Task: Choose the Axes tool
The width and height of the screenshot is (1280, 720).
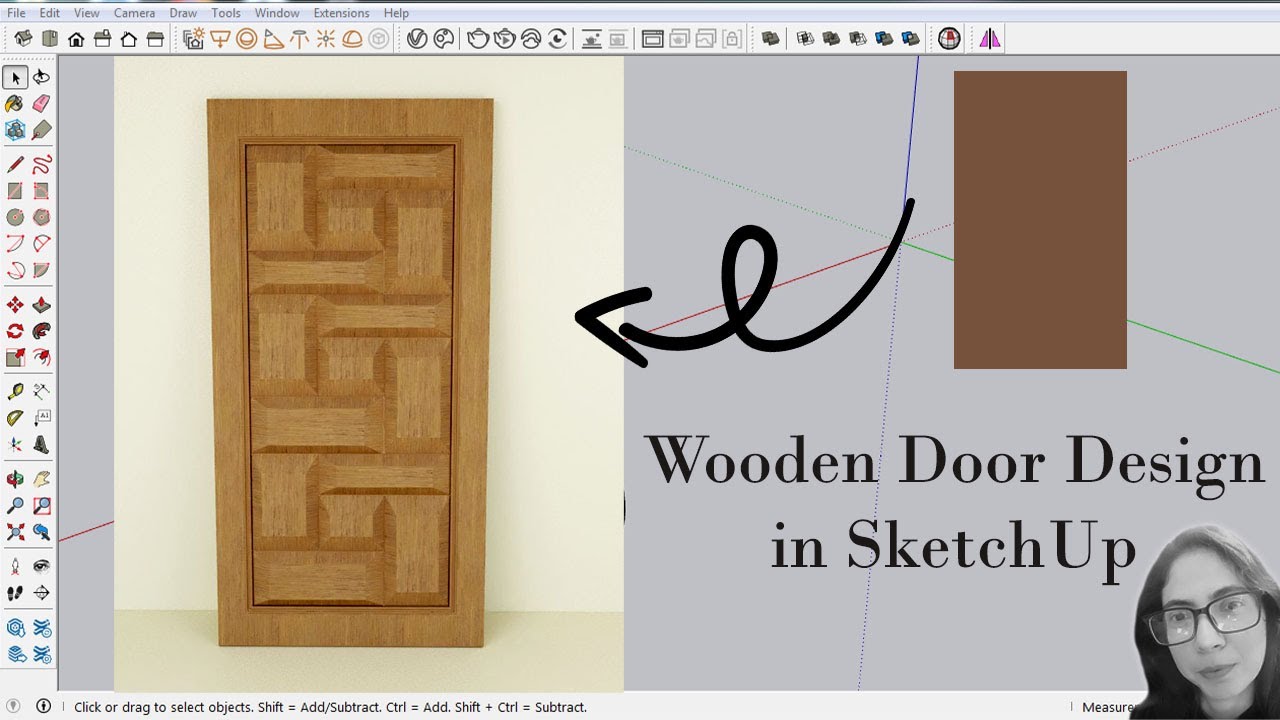Action: (x=15, y=444)
